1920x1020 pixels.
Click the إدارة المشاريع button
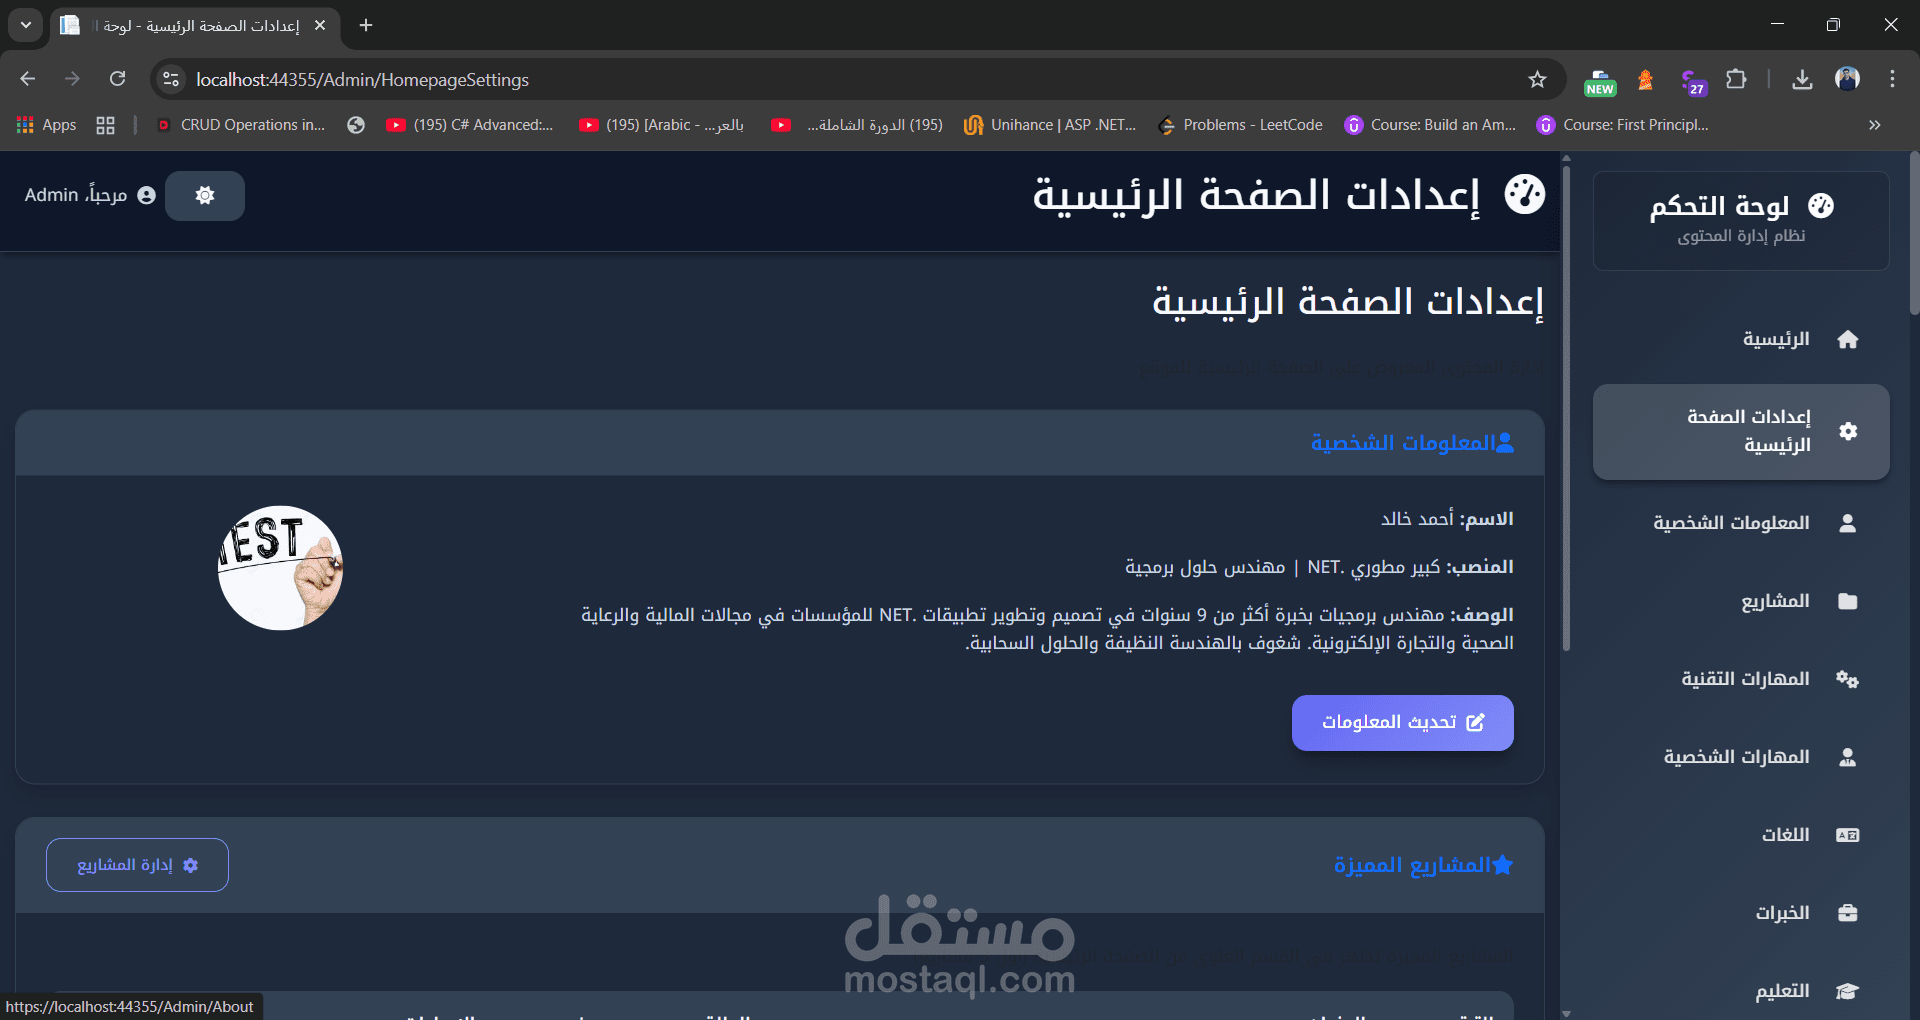click(137, 865)
